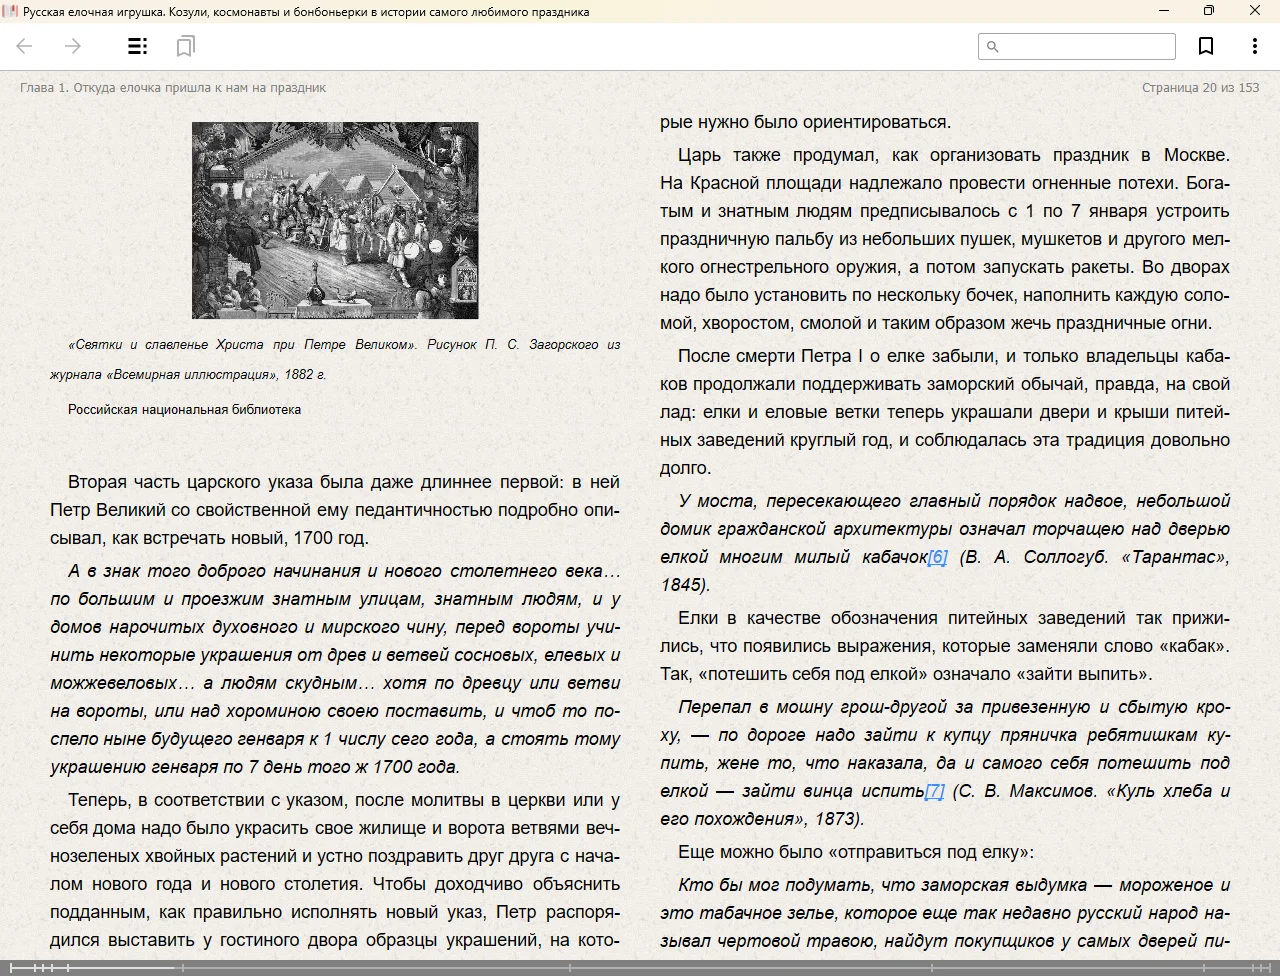
Task: Go back using the left arrow
Action: tap(25, 46)
